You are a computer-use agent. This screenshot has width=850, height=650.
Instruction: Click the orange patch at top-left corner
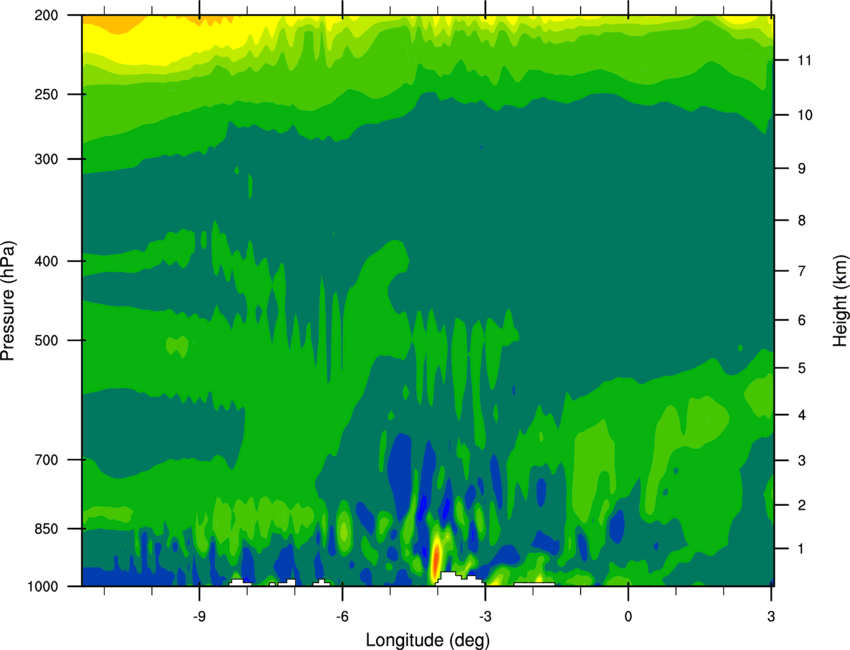[115, 23]
